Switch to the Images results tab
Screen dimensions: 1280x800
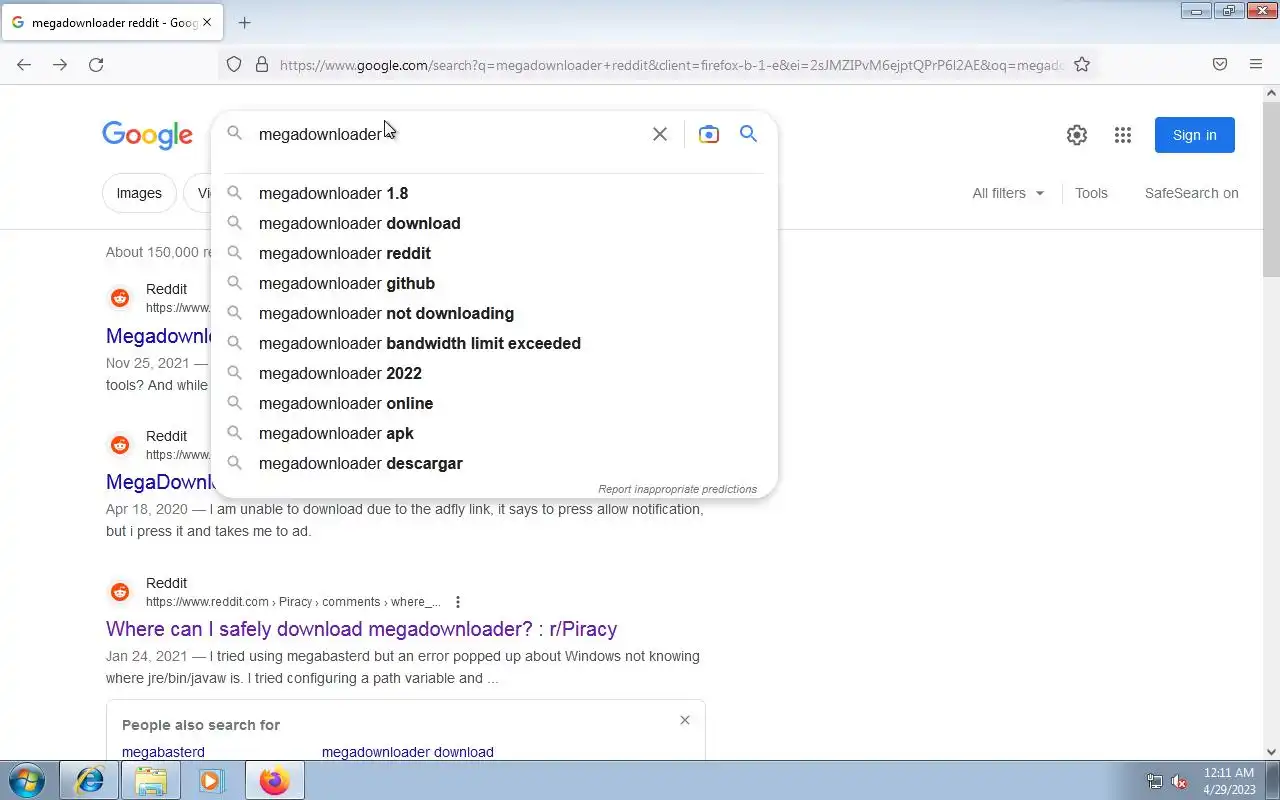[139, 193]
